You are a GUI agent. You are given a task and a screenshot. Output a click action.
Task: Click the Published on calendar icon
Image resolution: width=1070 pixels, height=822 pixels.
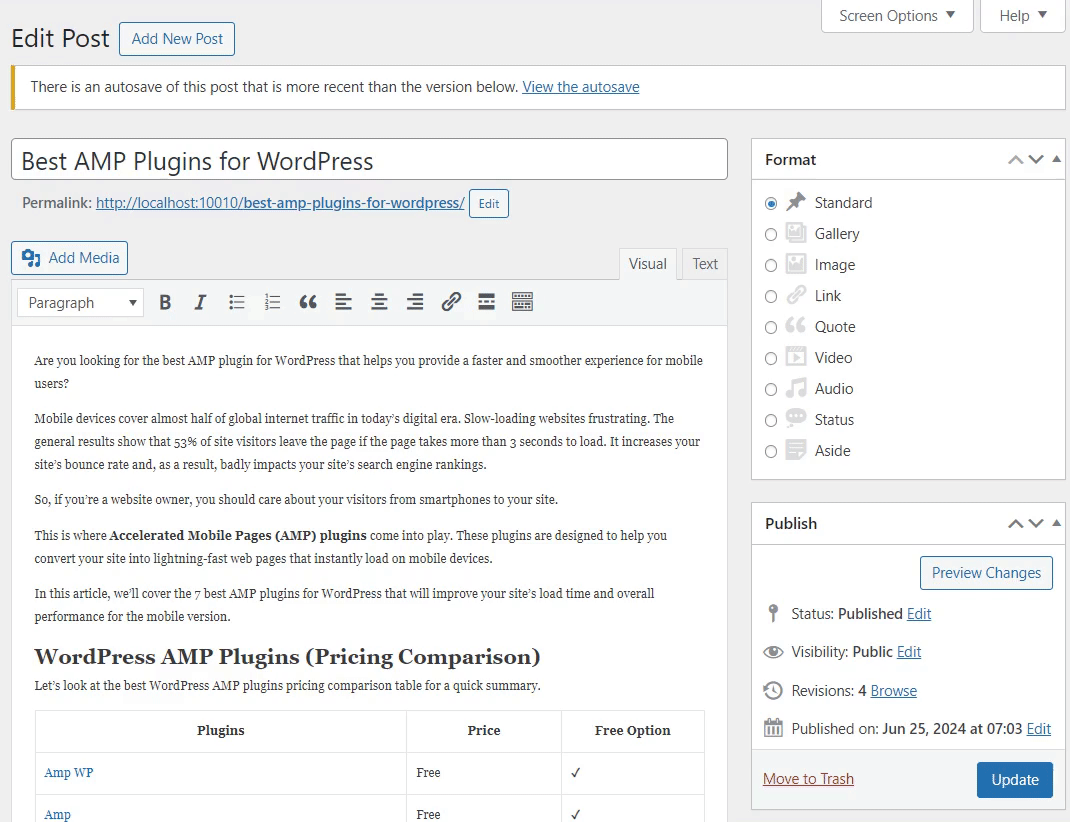[773, 728]
